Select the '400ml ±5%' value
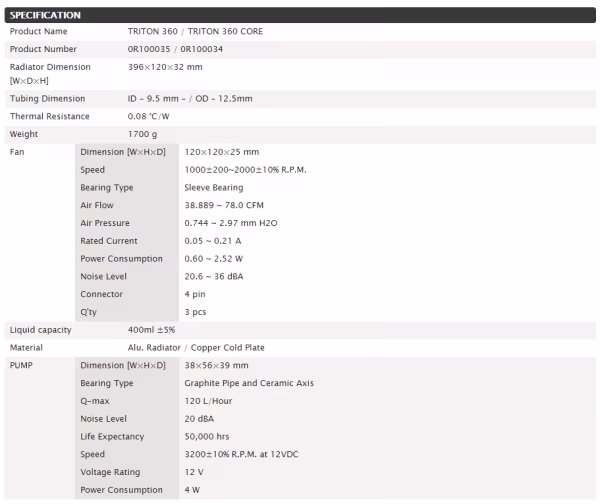The image size is (600, 504). (151, 330)
